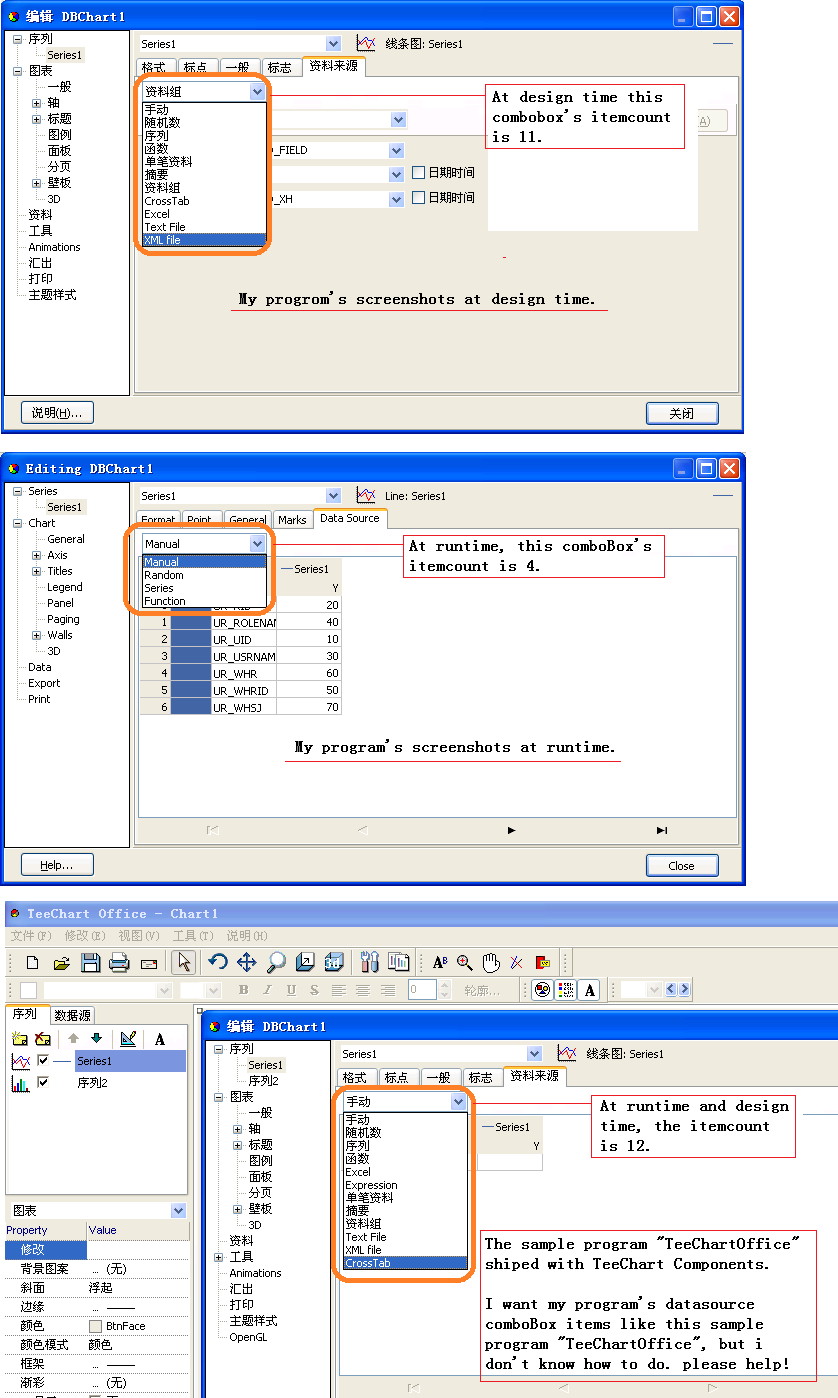The image size is (838, 1398).
Task: Click the 说明(H)... button
Action: tap(57, 412)
